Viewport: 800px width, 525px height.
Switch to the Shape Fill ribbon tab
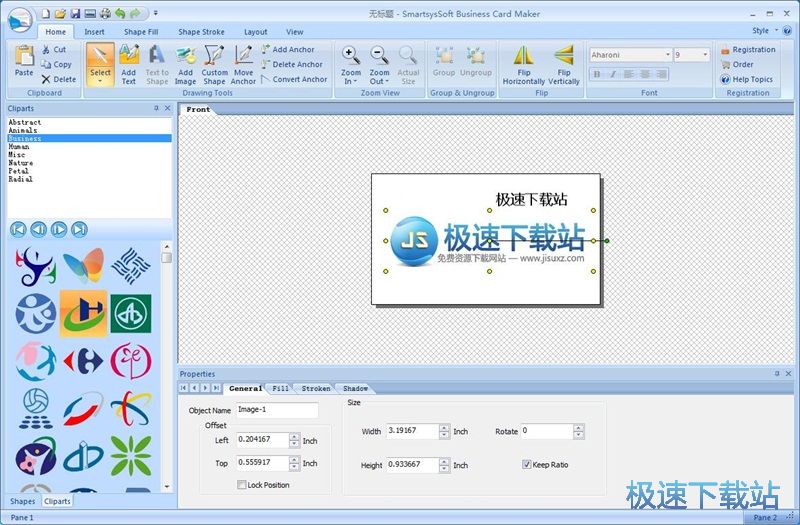pyautogui.click(x=141, y=32)
